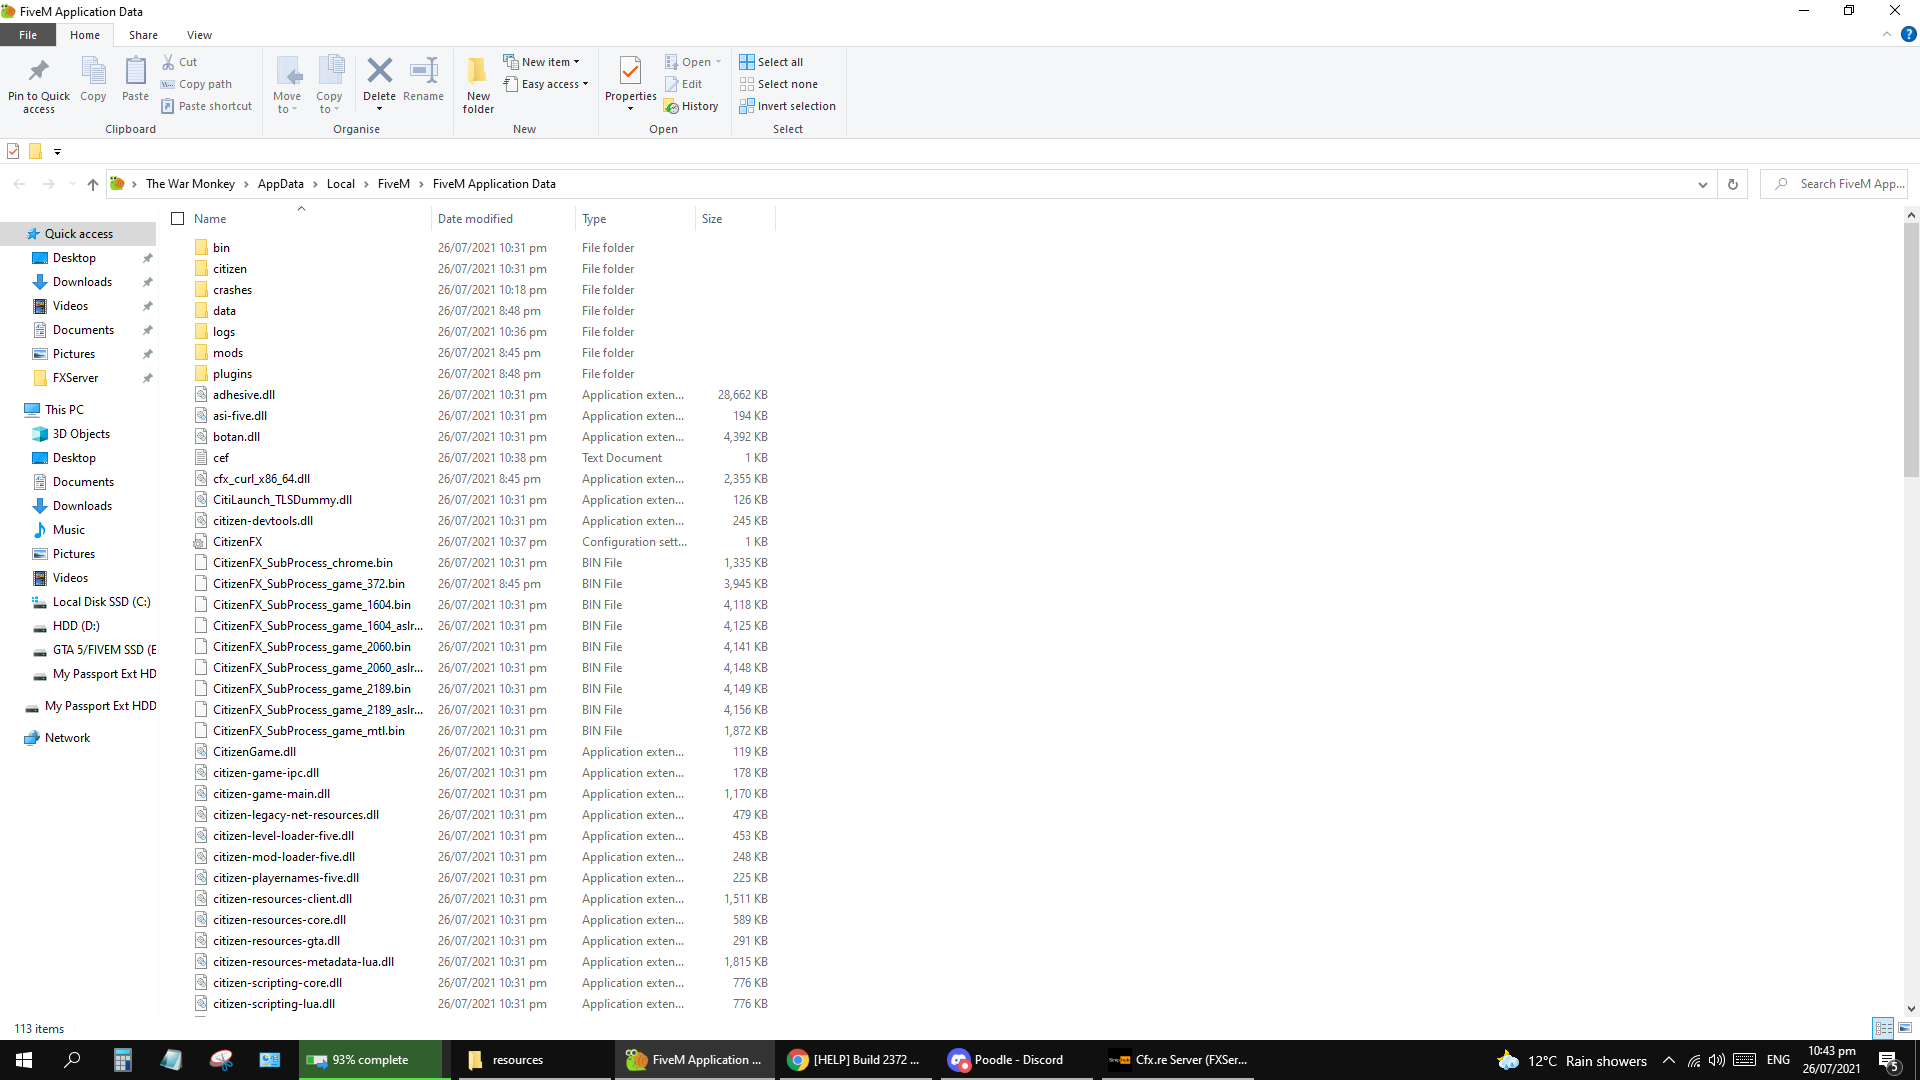This screenshot has height=1080, width=1920.
Task: Click Local in the breadcrumb path
Action: click(340, 184)
